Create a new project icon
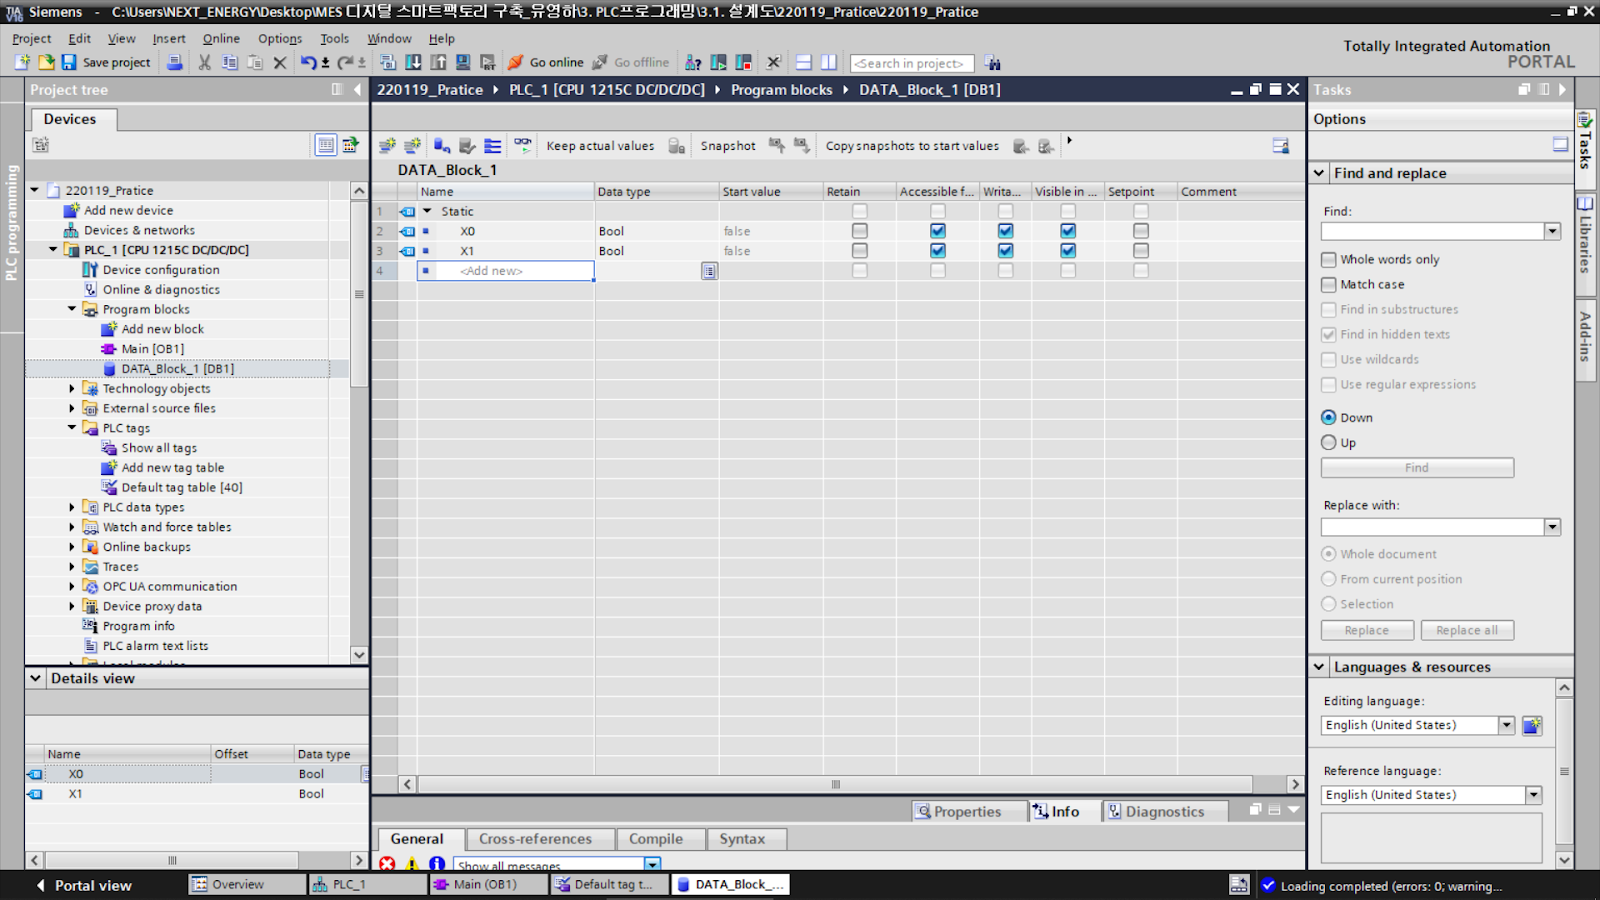Viewport: 1600px width, 900px height. click(x=22, y=62)
